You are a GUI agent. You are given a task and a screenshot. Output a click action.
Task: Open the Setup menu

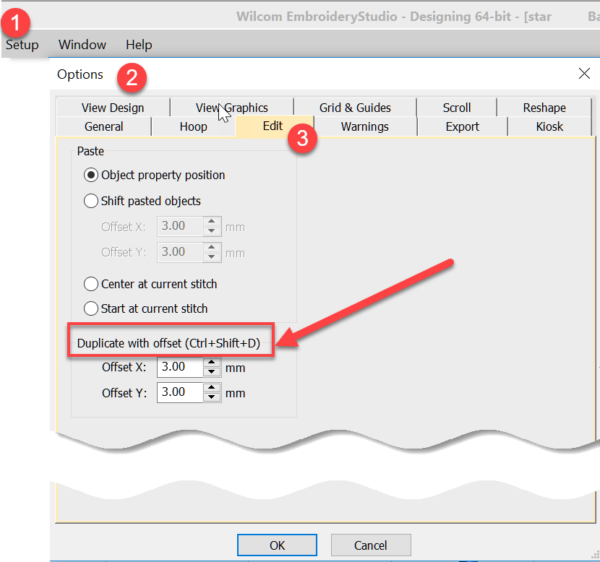pos(22,45)
